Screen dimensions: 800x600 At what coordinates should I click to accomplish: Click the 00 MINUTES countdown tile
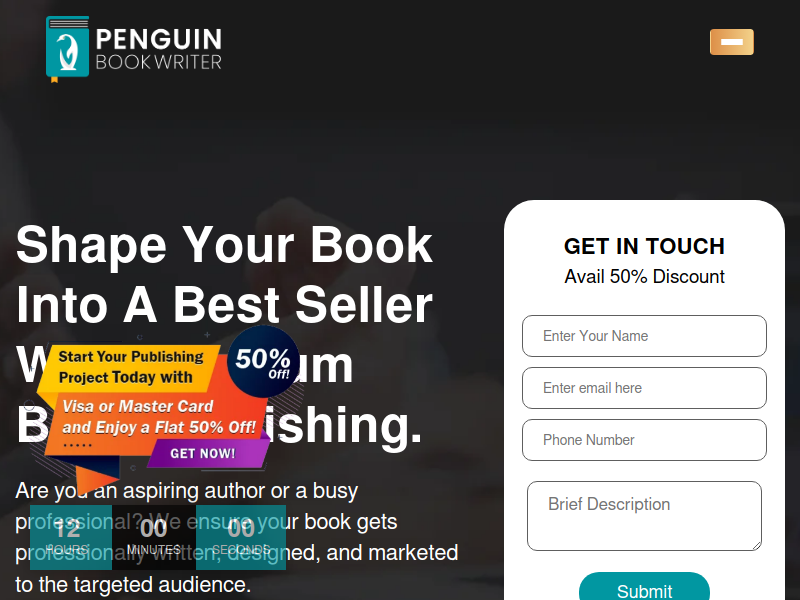[154, 537]
